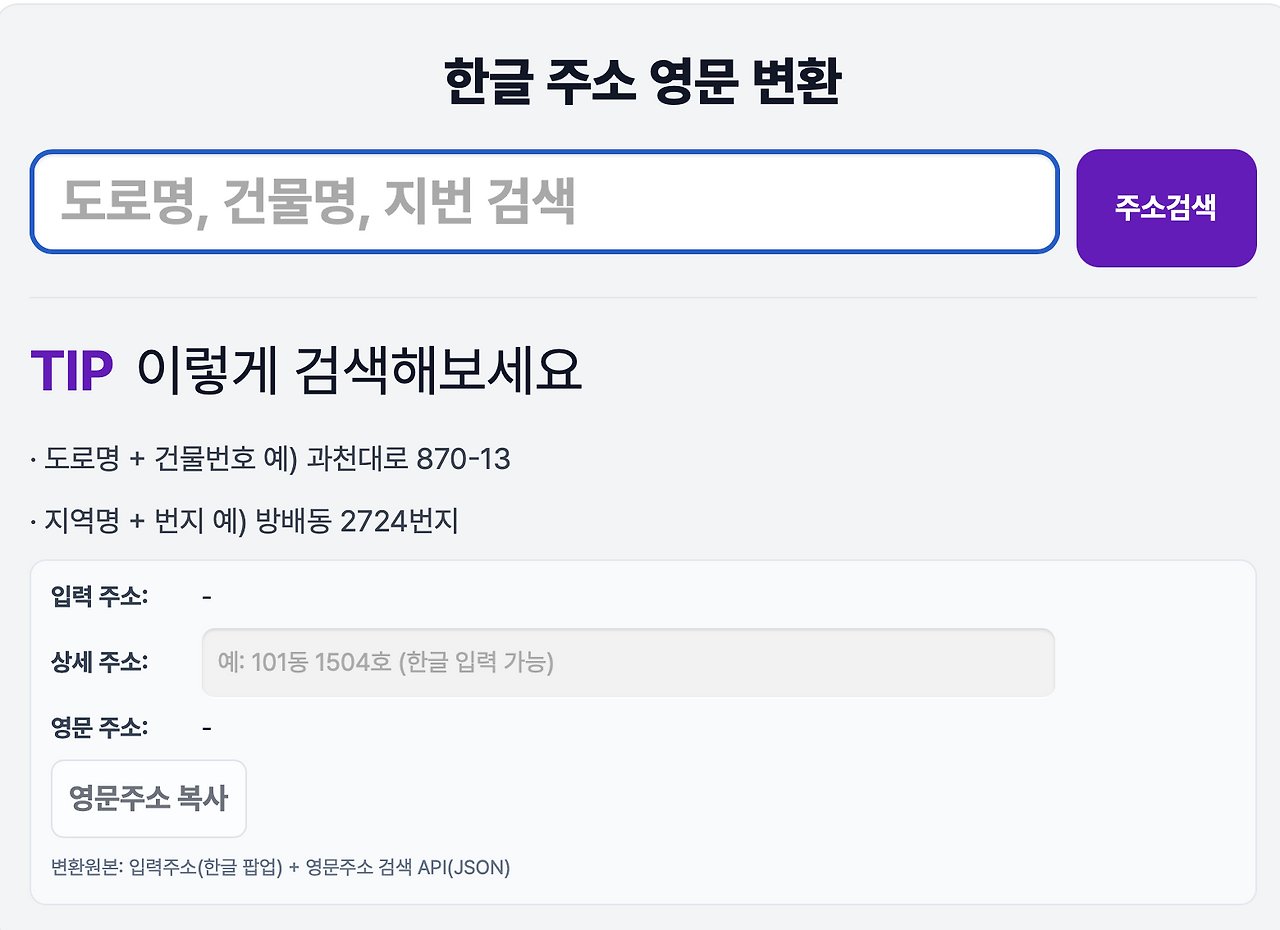1280x930 pixels.
Task: Click the 변환원본 footer note
Action: [281, 867]
